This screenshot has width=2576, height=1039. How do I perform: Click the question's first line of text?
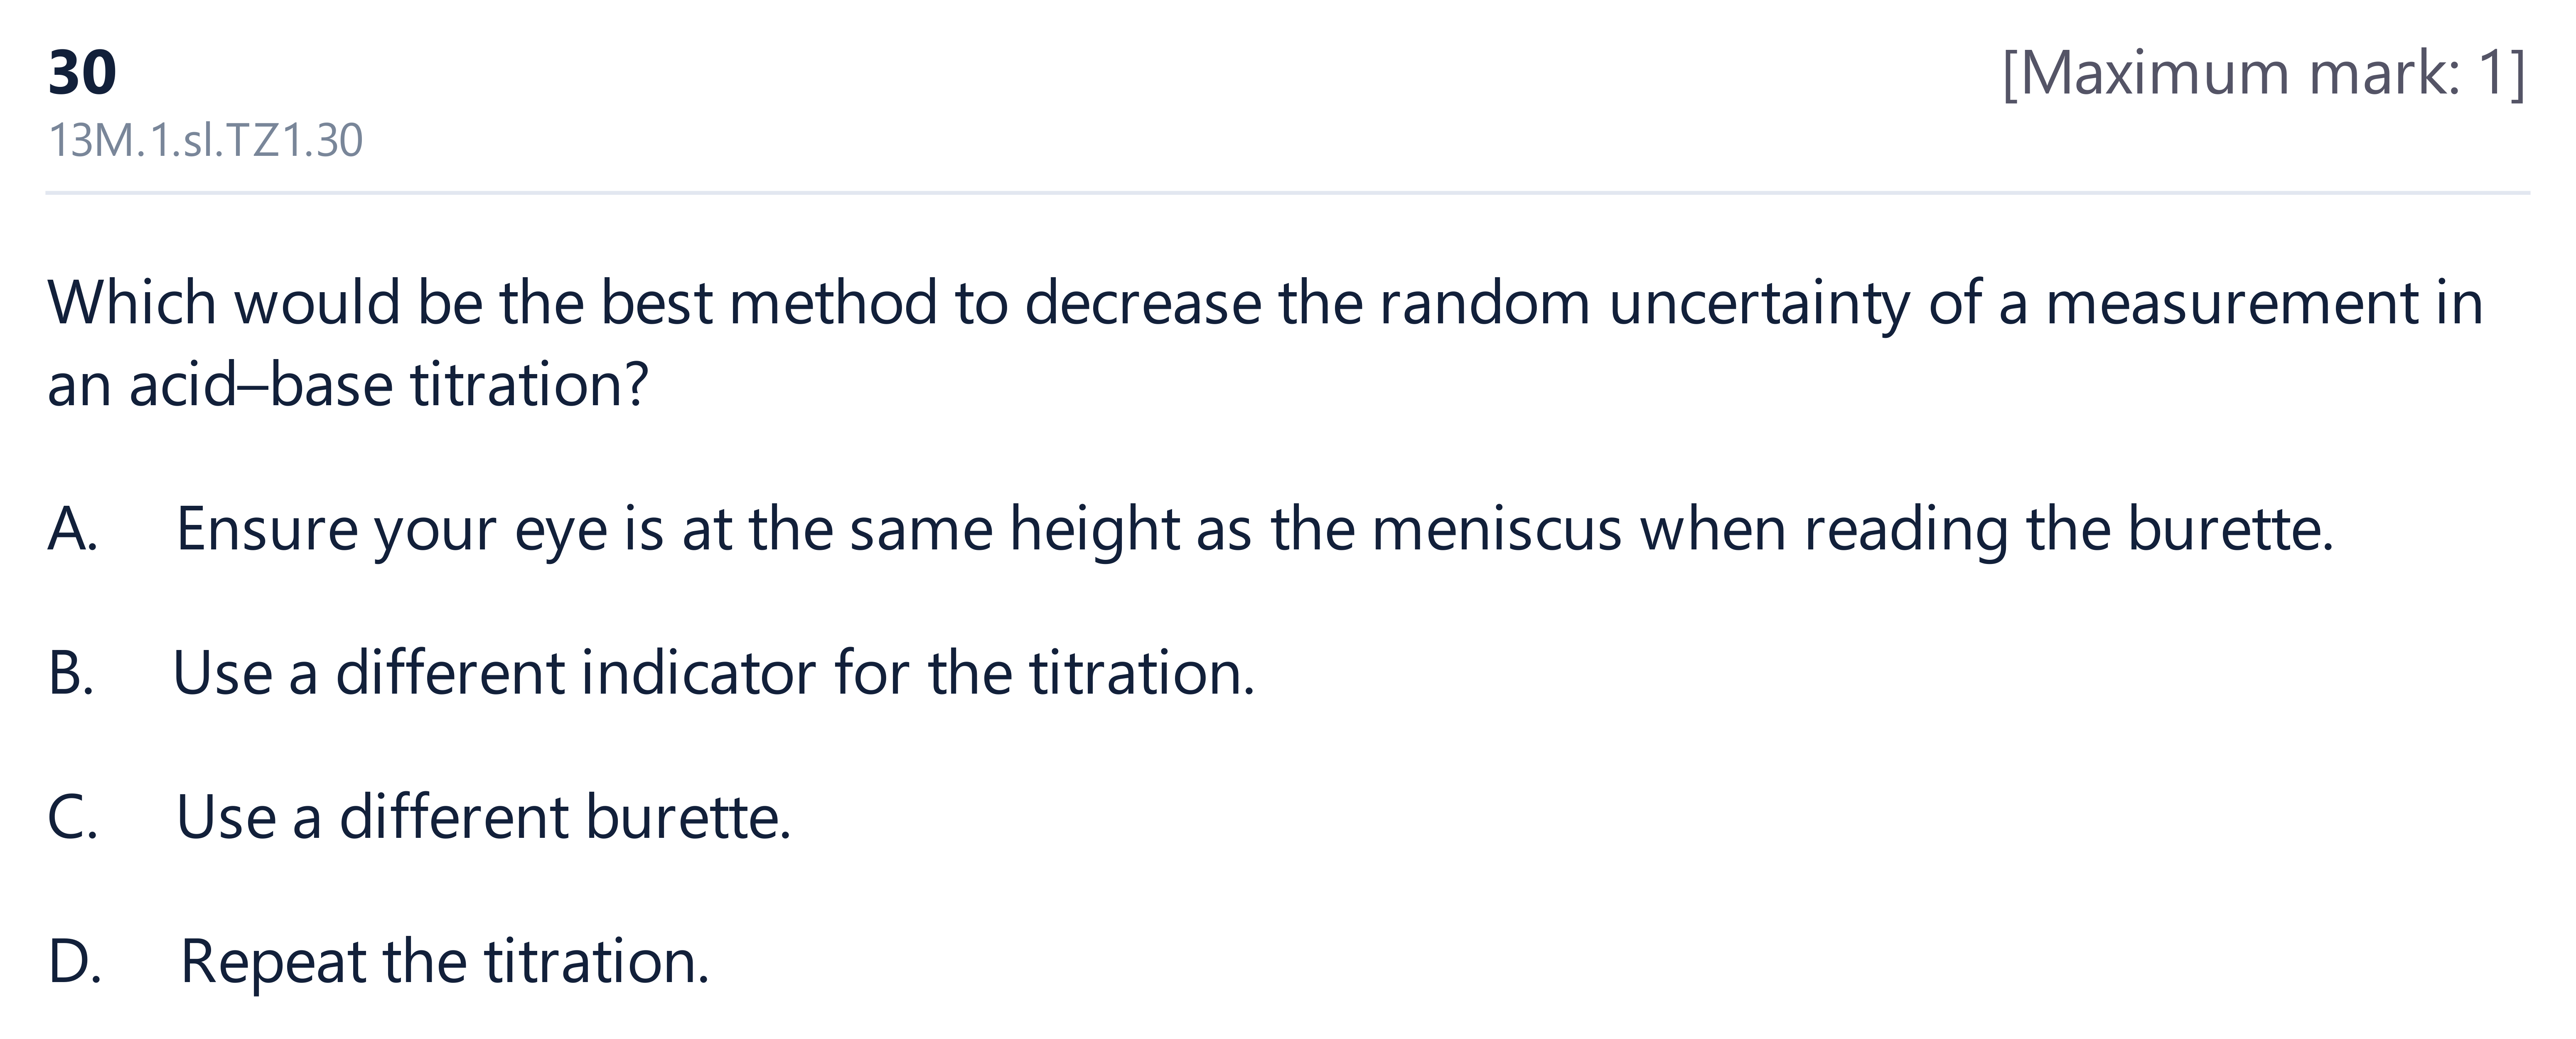click(x=1265, y=303)
